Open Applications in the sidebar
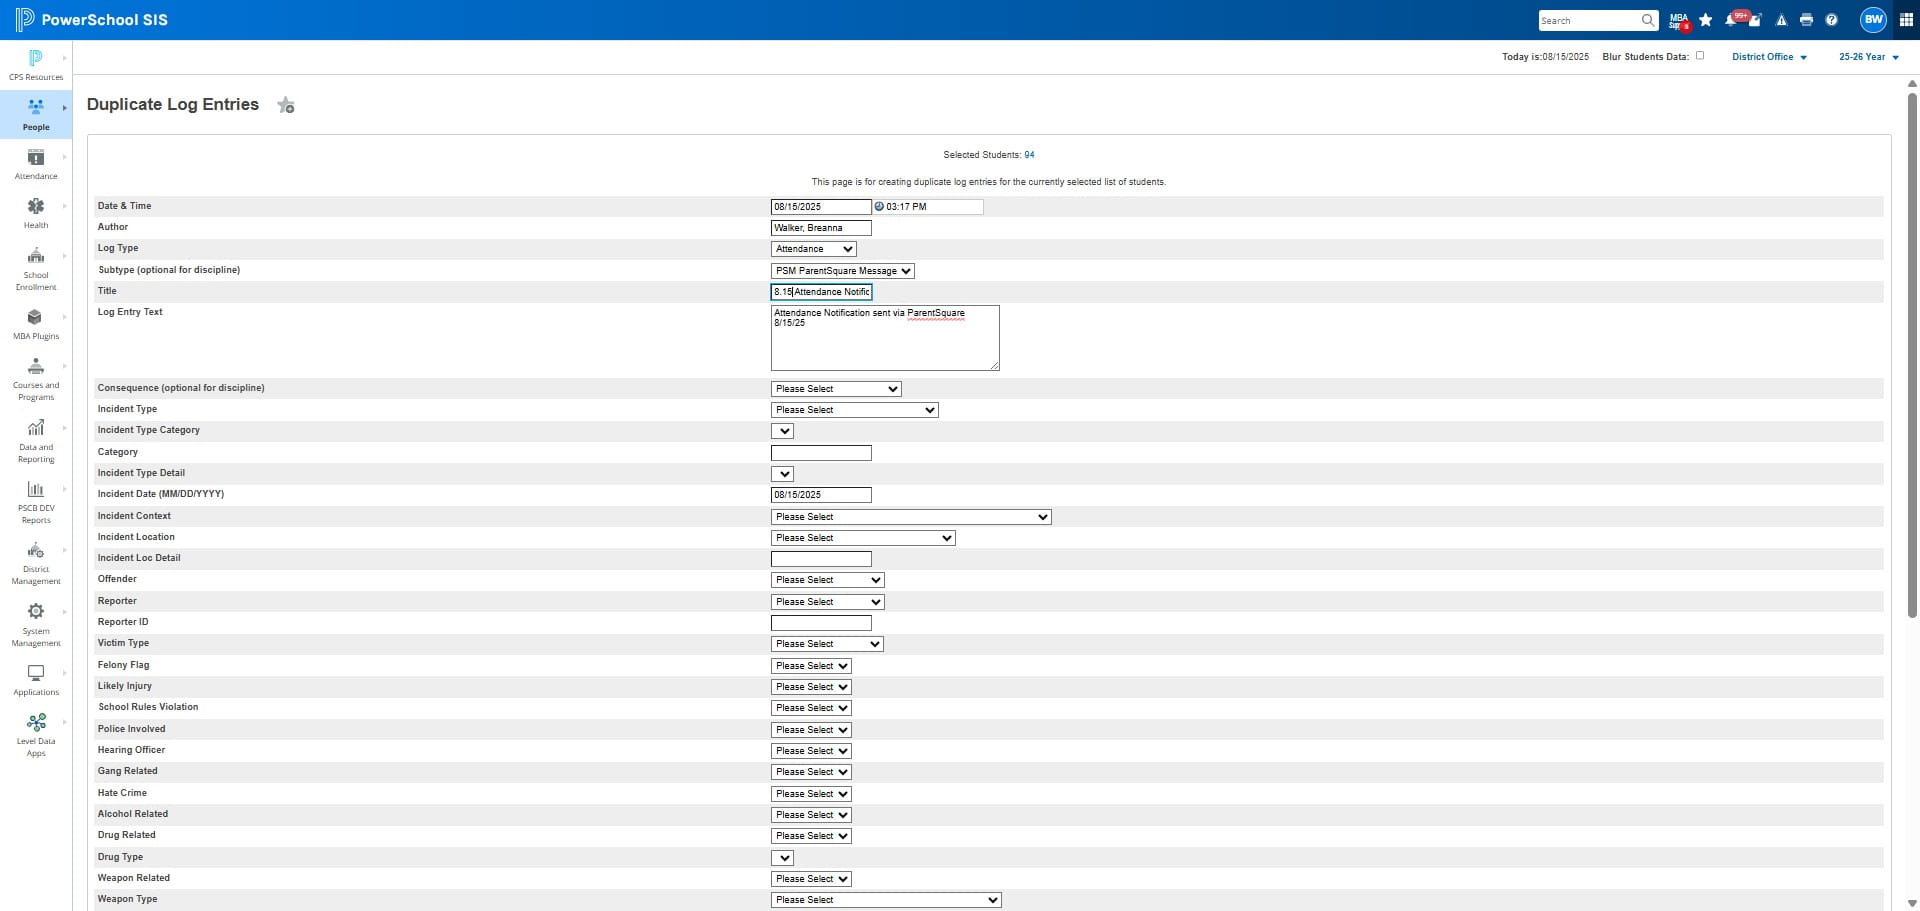Viewport: 1920px width, 911px height. click(x=36, y=680)
